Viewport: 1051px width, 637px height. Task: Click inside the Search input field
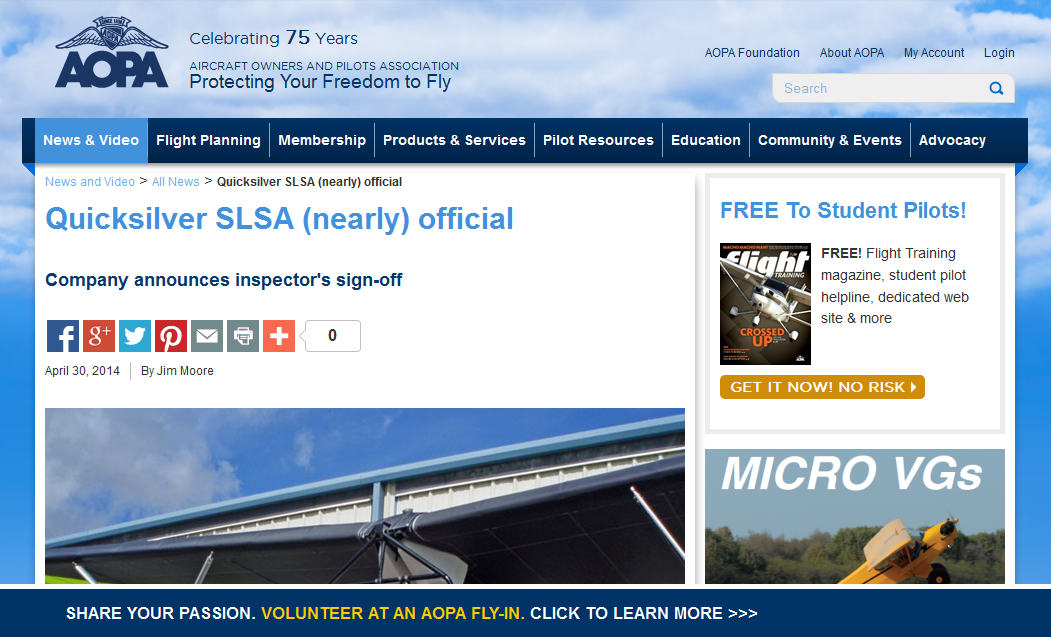pos(880,89)
